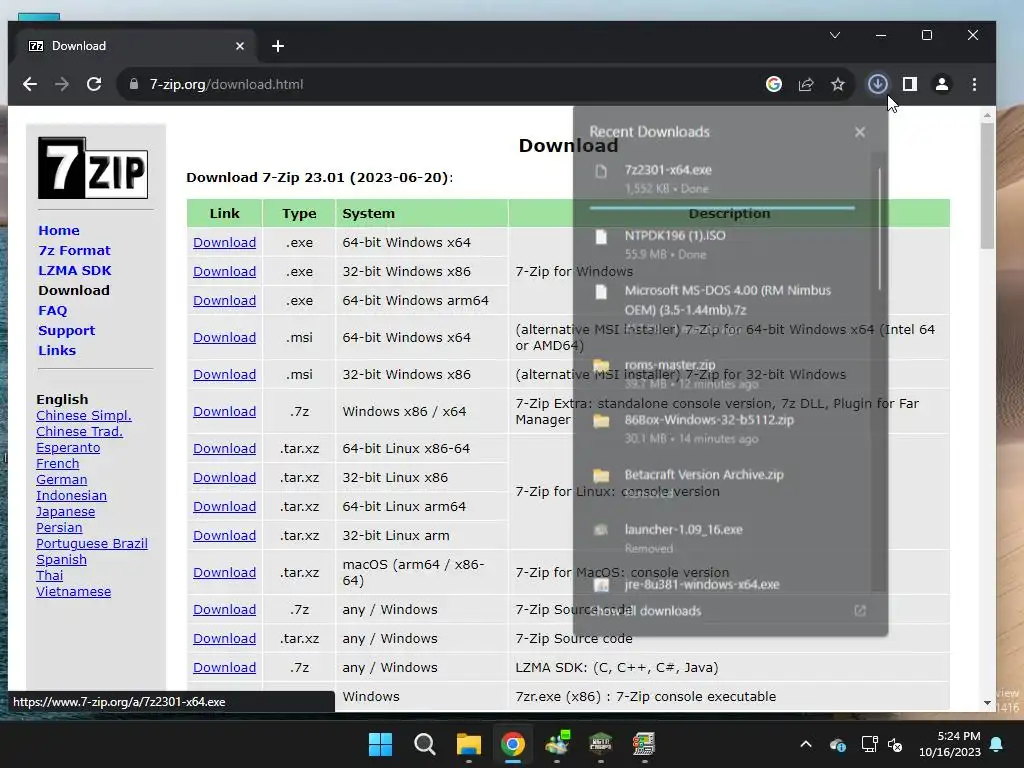
Task: Close the Recent Downloads popup
Action: (859, 132)
